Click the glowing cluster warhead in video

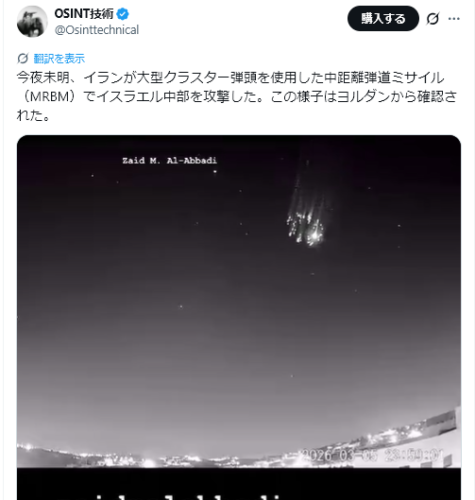(x=306, y=227)
